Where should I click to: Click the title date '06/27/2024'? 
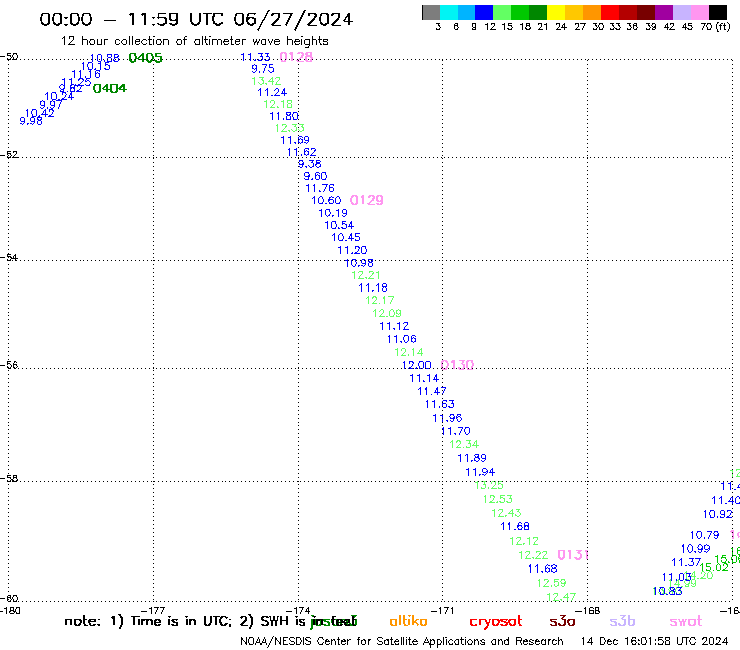point(293,19)
